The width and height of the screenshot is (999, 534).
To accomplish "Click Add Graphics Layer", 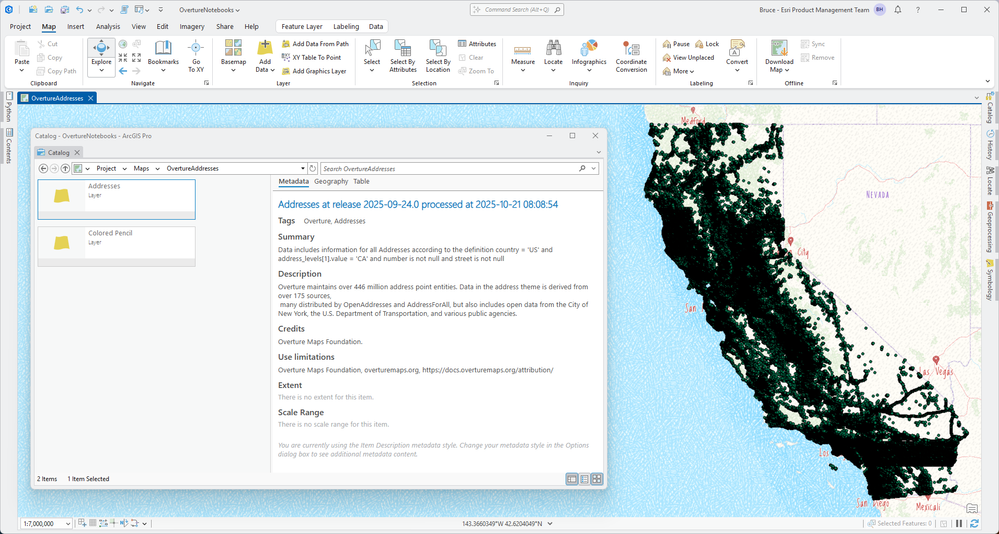I will (x=313, y=71).
